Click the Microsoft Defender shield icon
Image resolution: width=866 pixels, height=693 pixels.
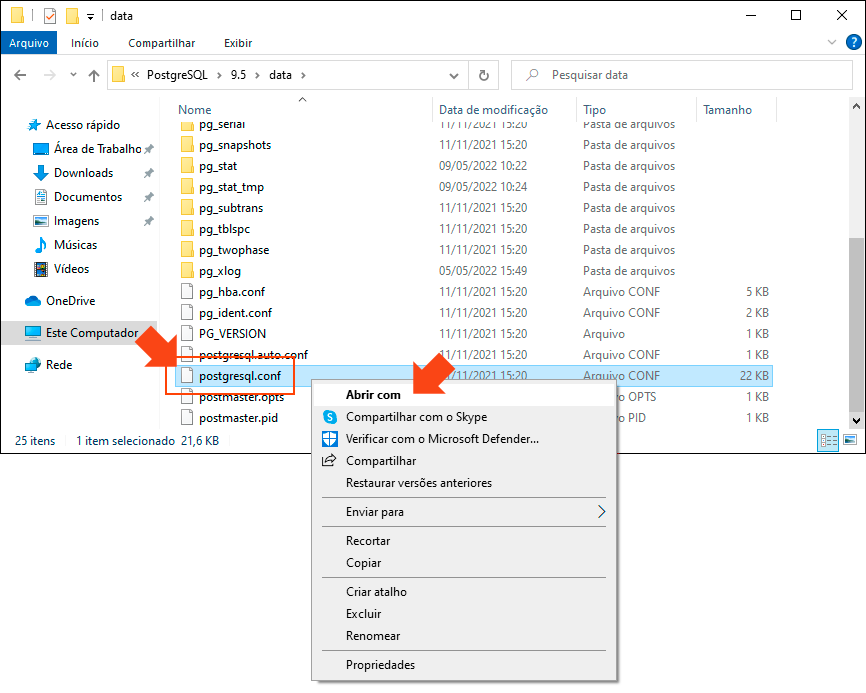pos(329,439)
